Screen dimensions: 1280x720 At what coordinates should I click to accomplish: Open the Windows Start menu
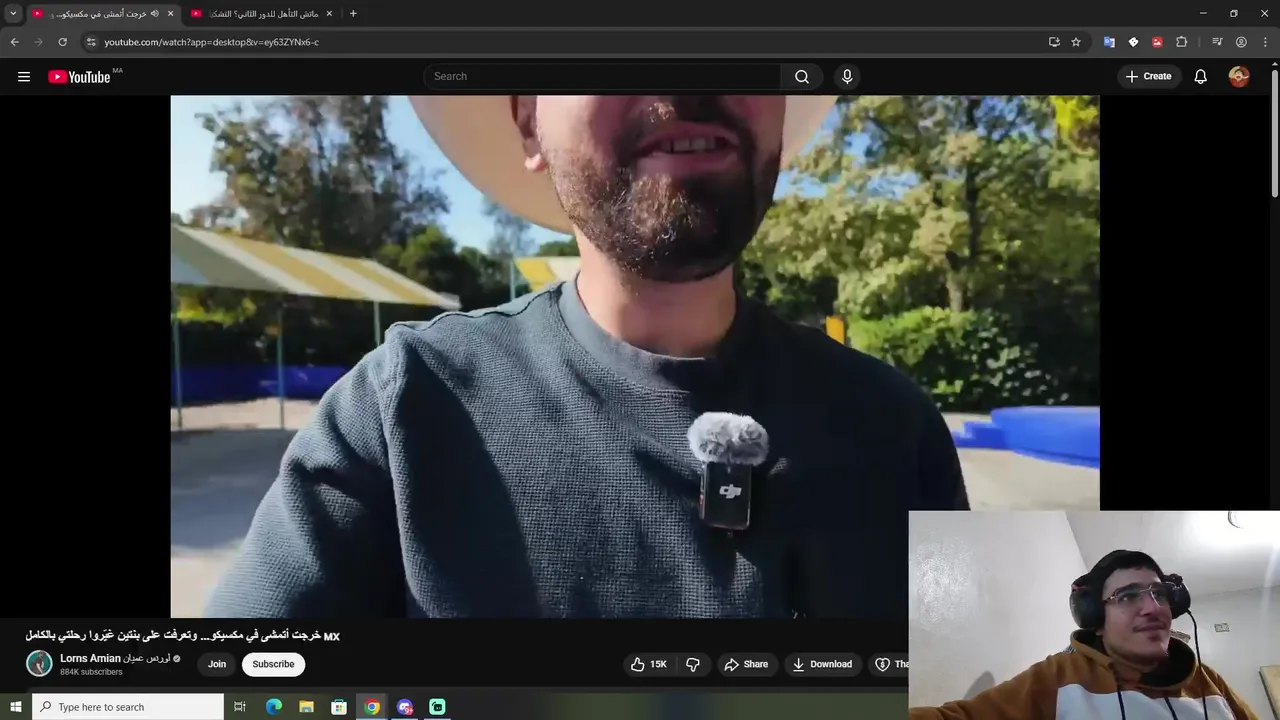click(x=15, y=707)
